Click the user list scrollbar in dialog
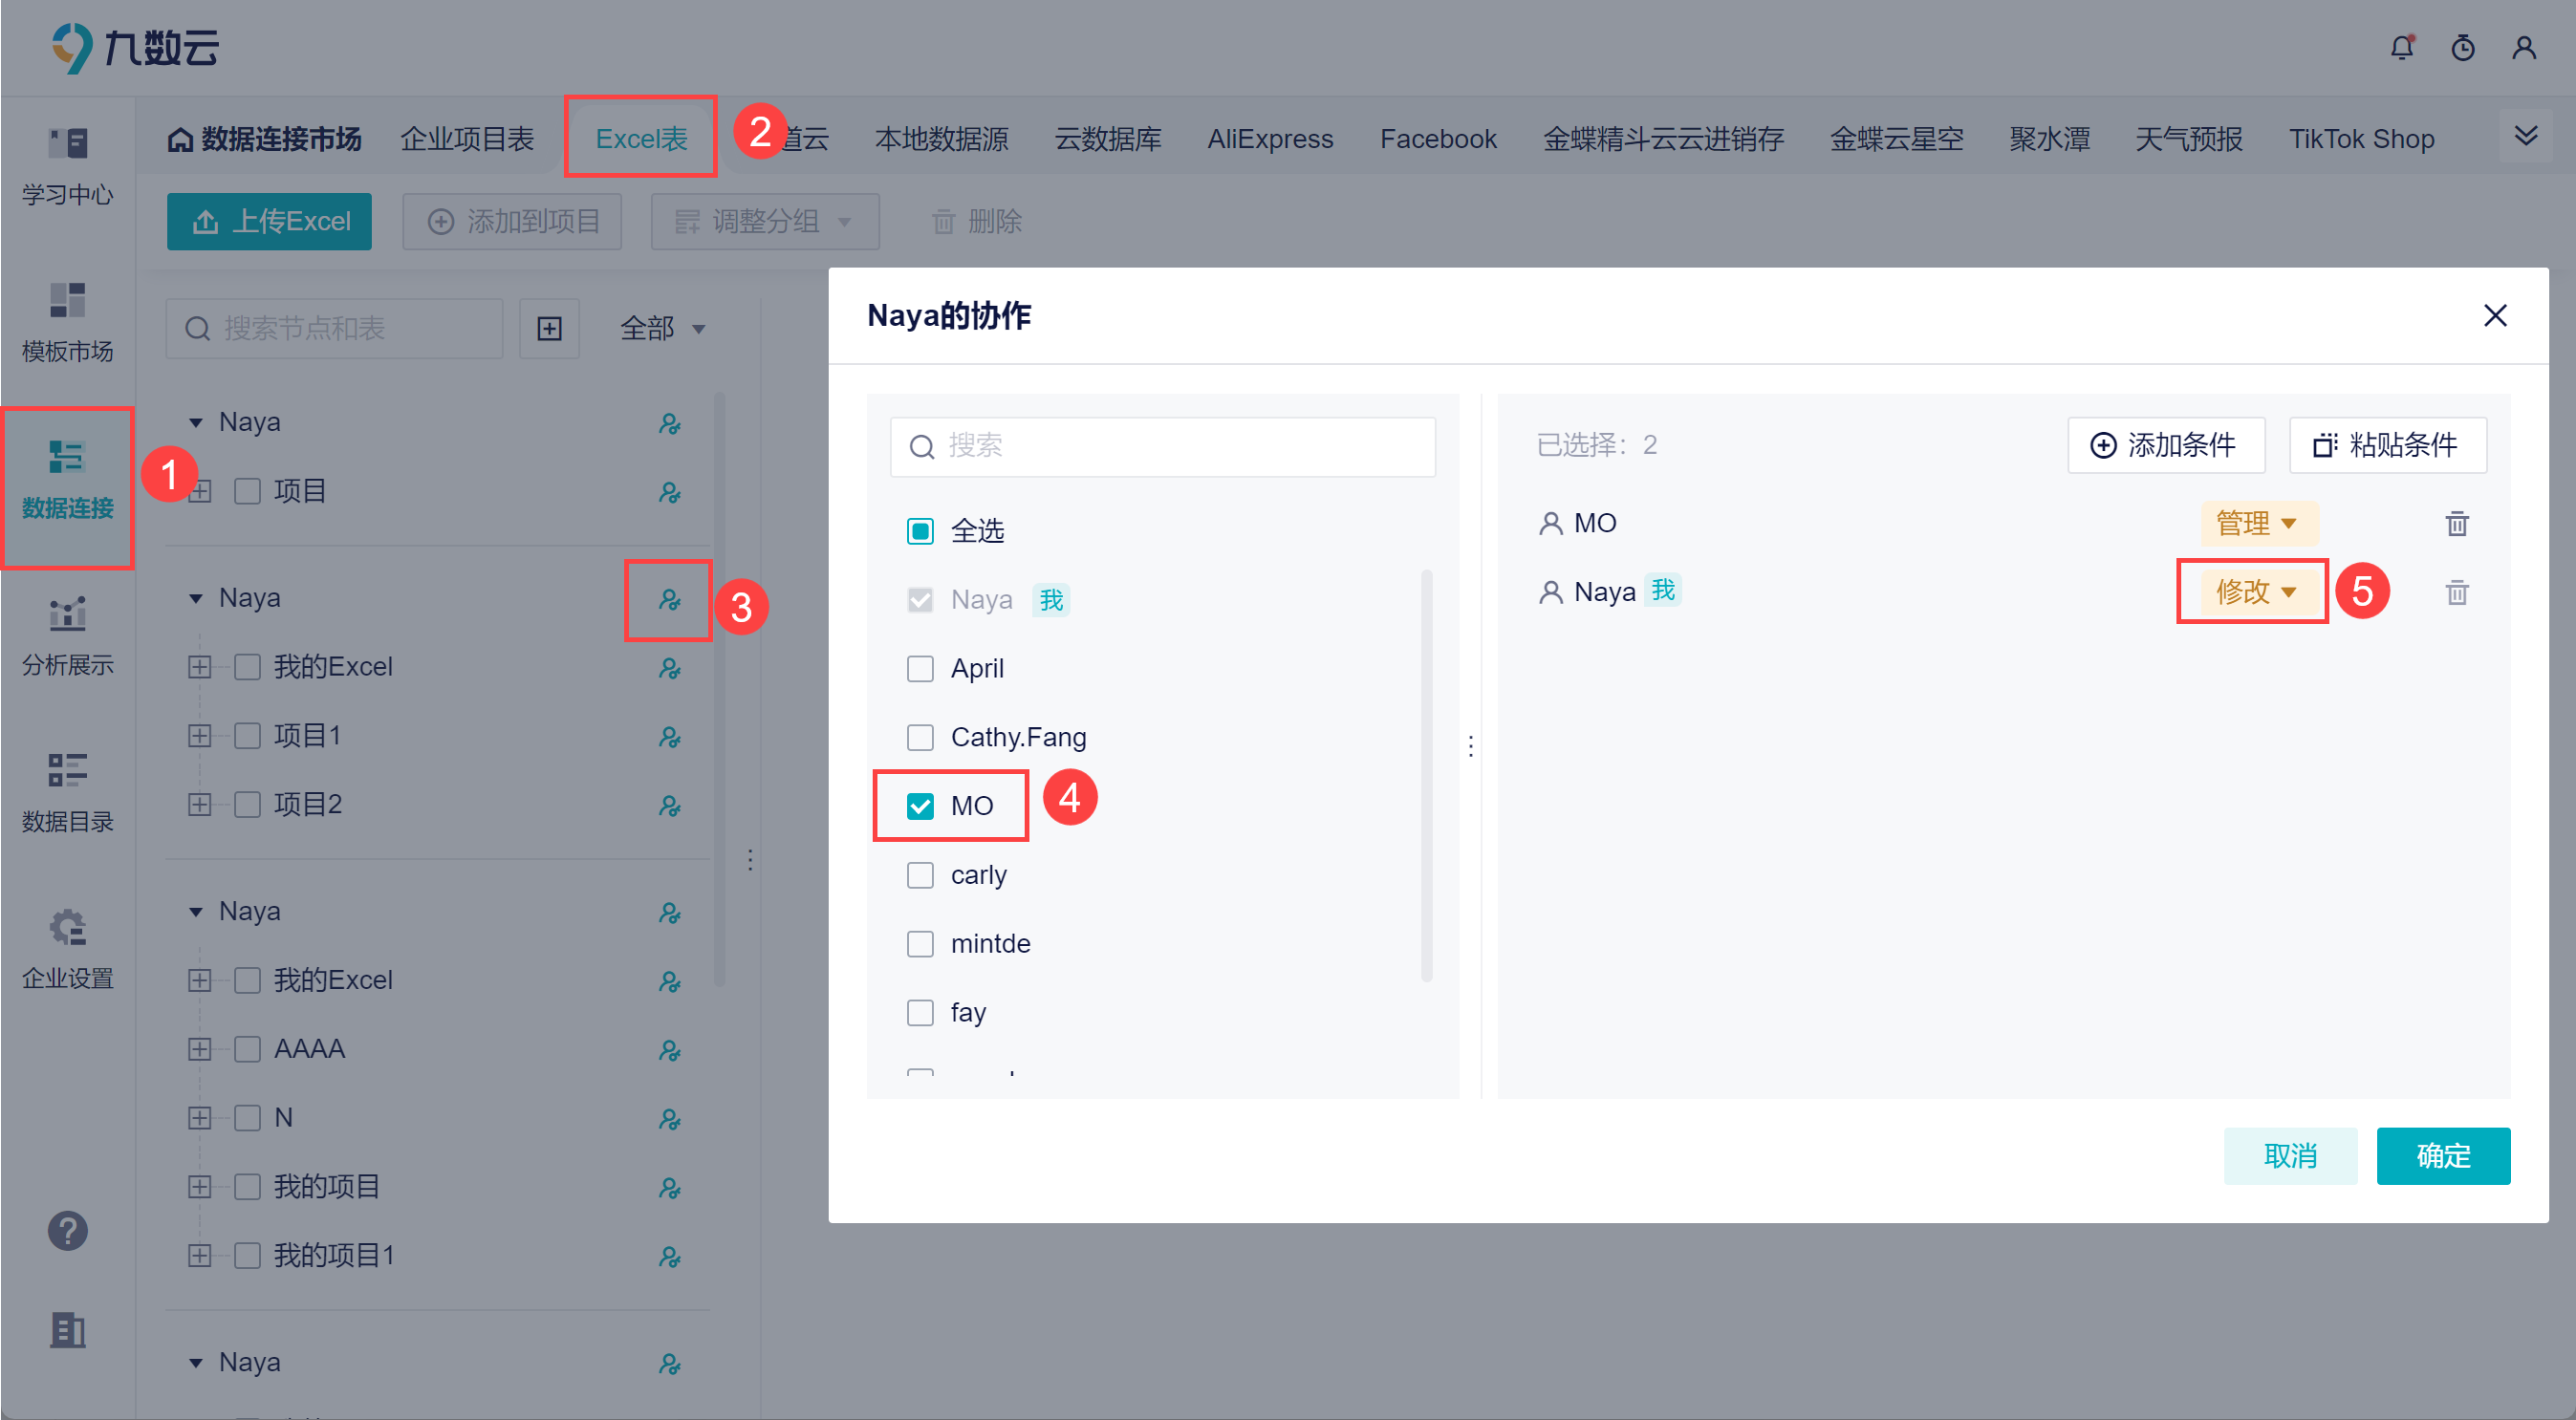The height and width of the screenshot is (1420, 2576). tap(1426, 776)
